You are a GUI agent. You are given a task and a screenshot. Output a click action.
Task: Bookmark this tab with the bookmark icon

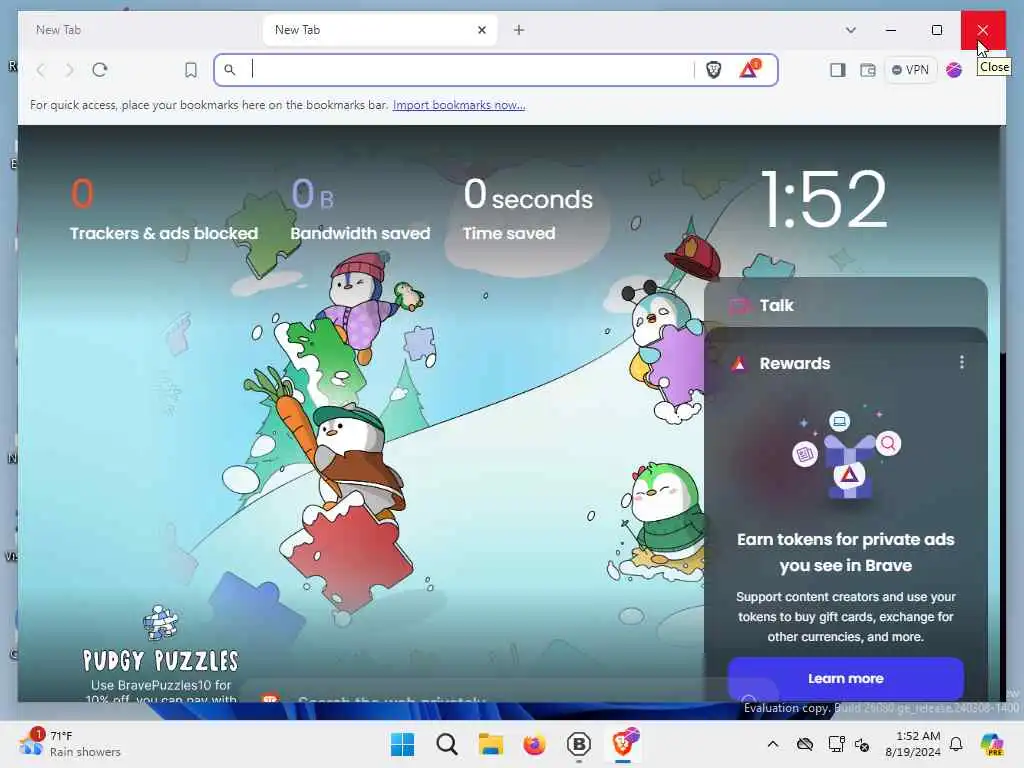pos(191,70)
